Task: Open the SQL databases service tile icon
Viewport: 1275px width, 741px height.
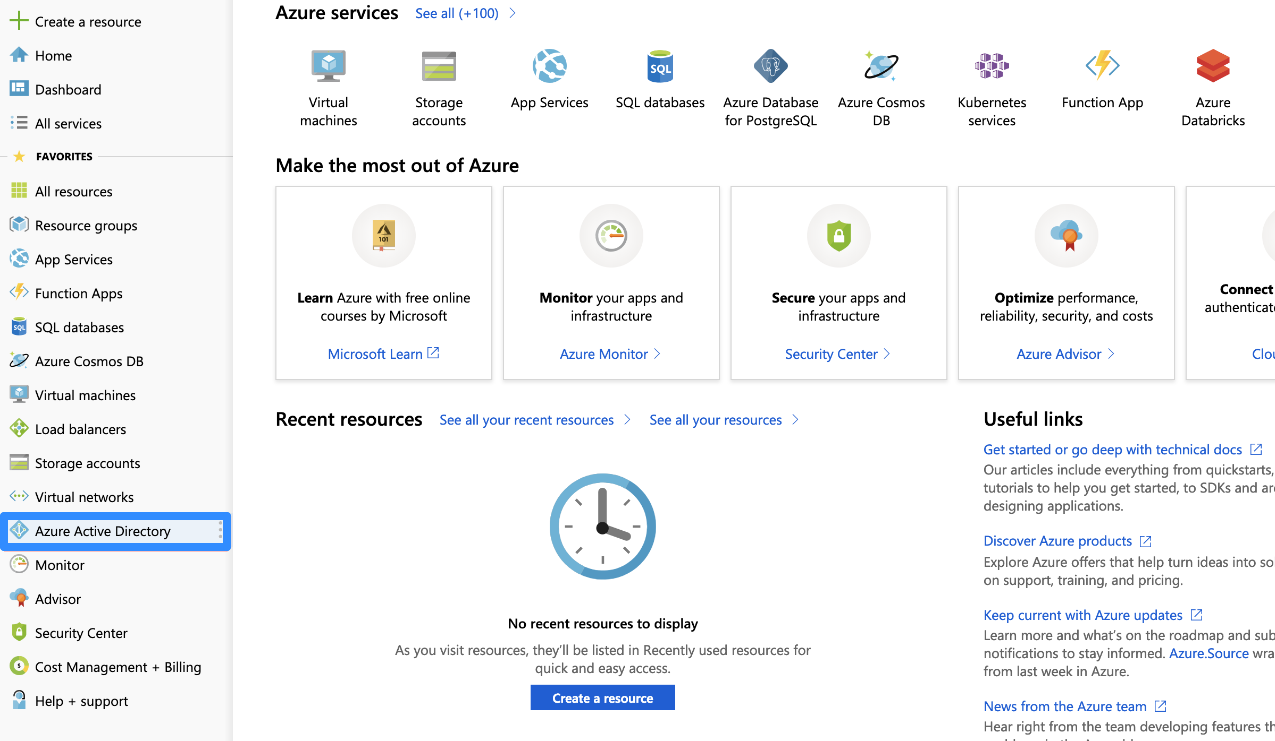Action: [660, 66]
